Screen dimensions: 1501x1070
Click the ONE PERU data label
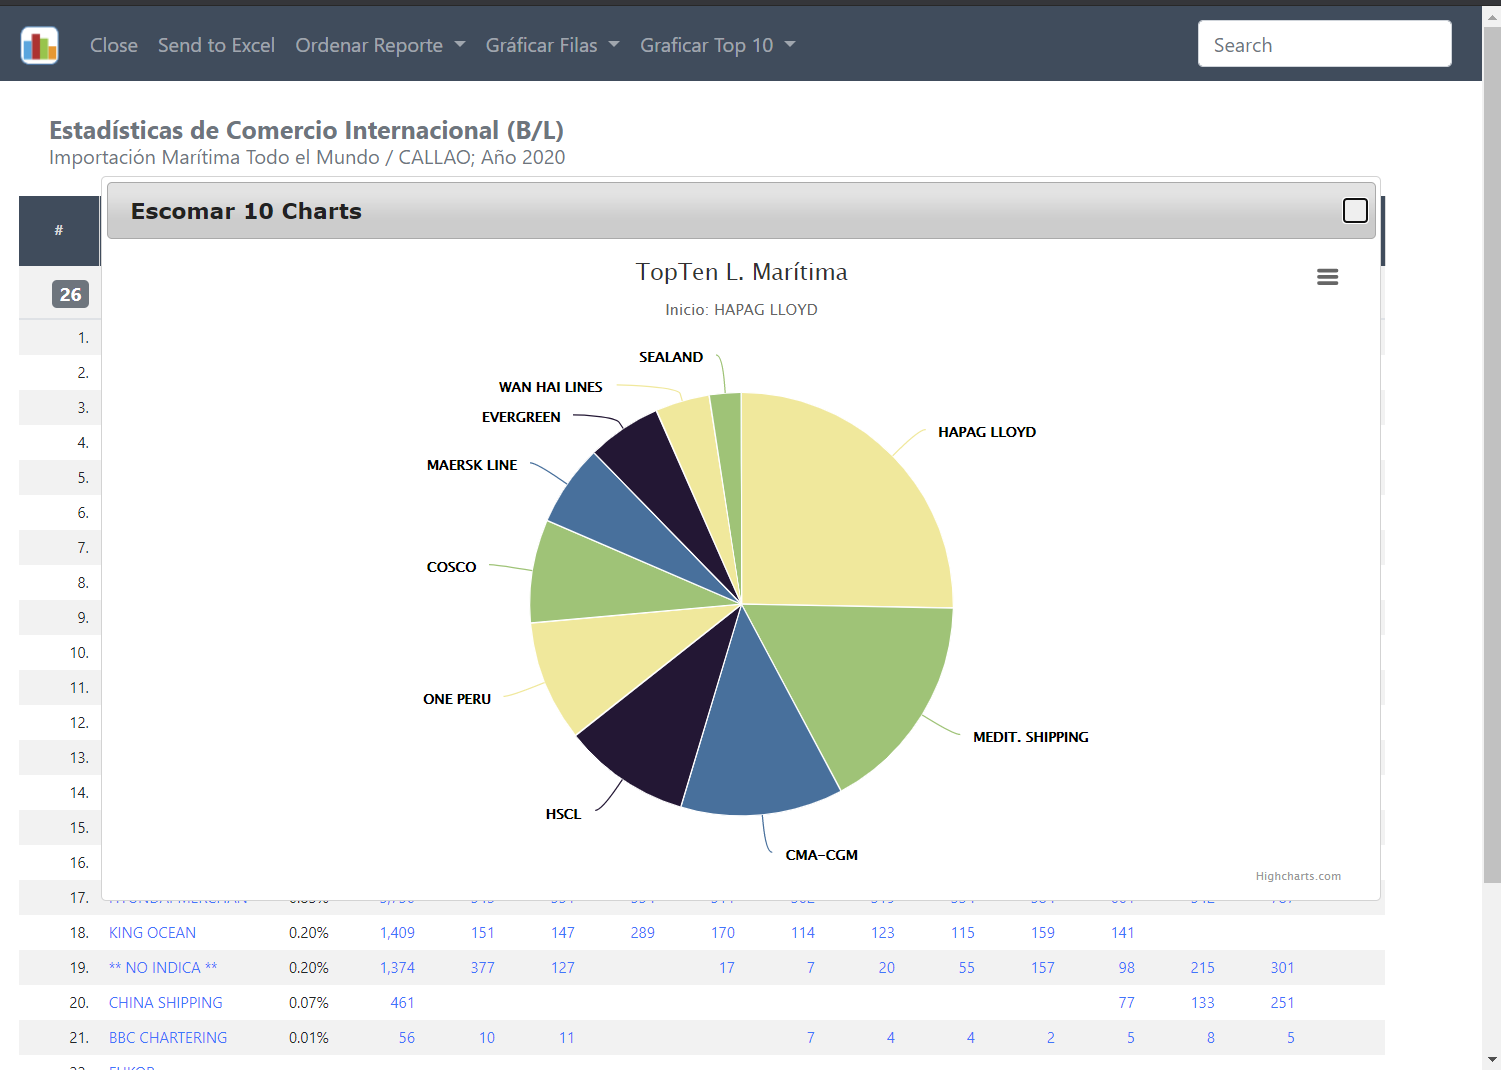tap(457, 699)
